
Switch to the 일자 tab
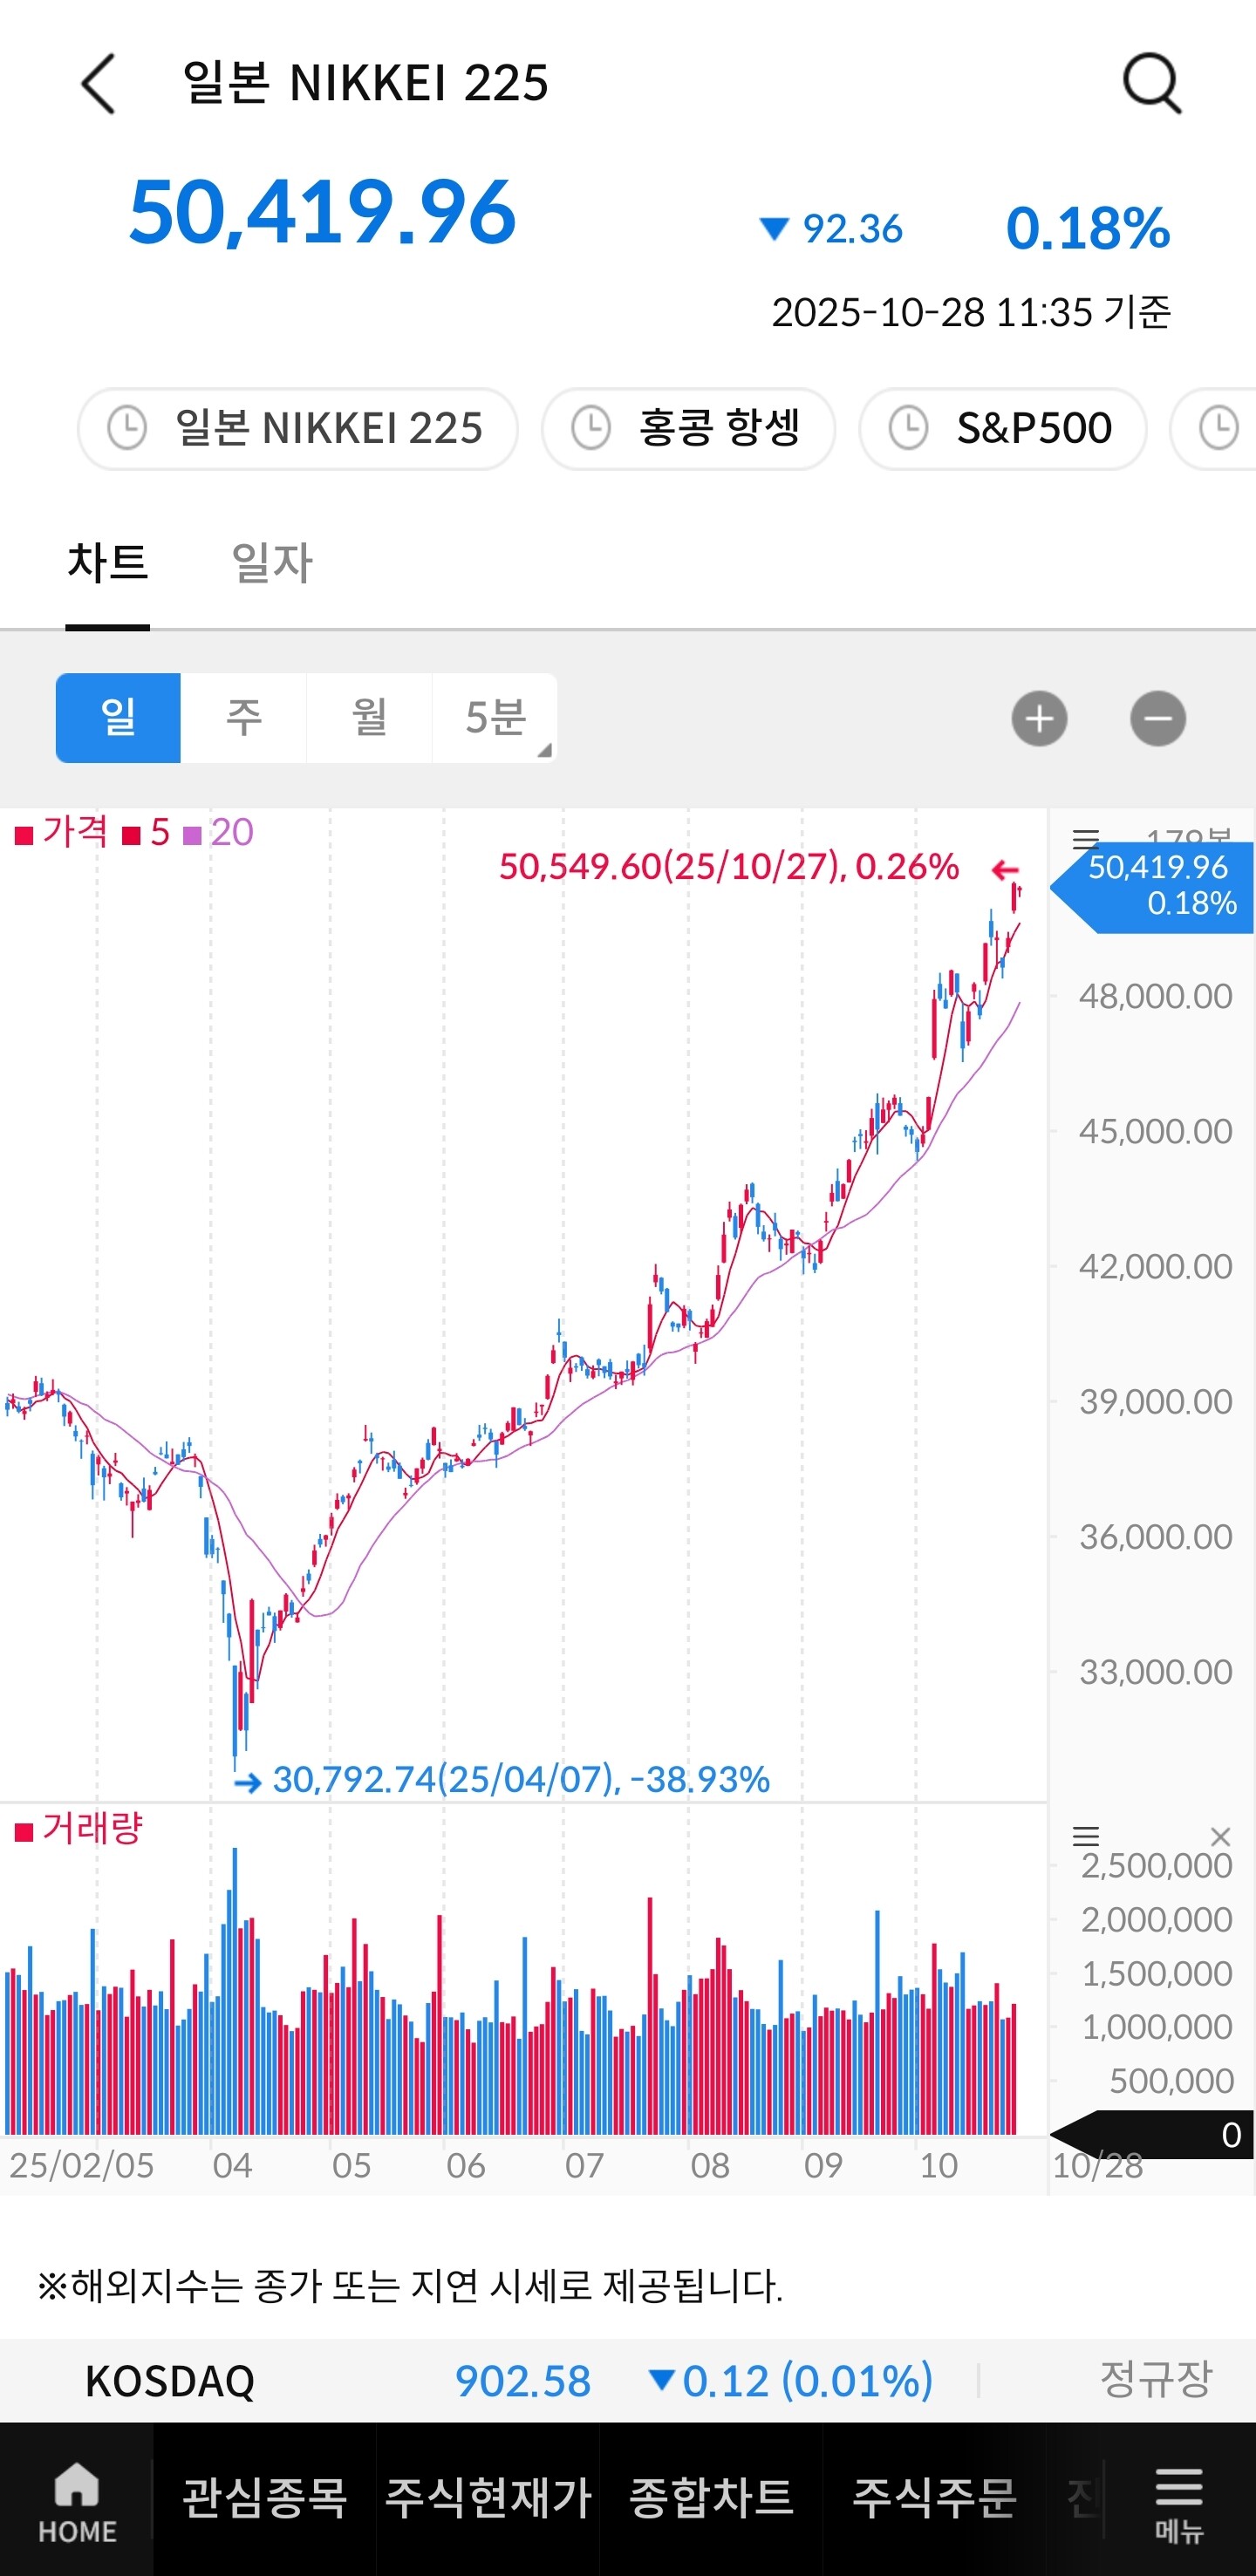272,562
